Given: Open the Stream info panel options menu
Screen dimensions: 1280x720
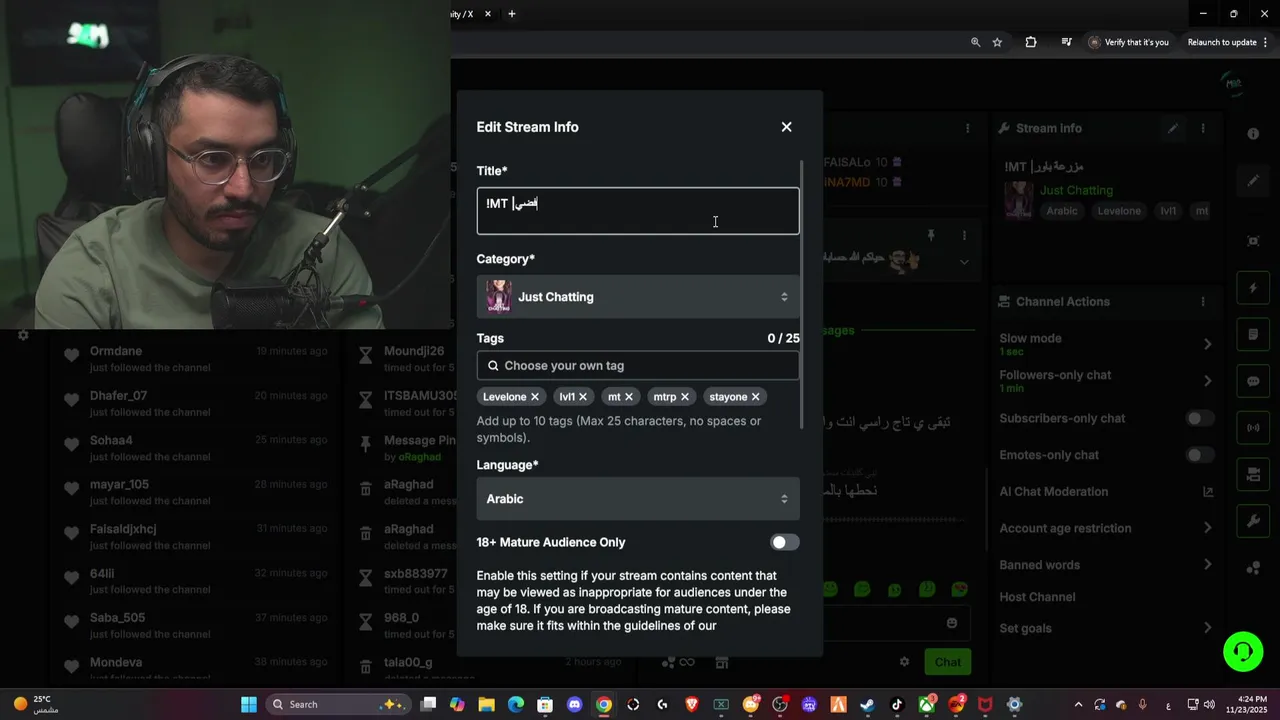Looking at the screenshot, I should coord(1203,128).
